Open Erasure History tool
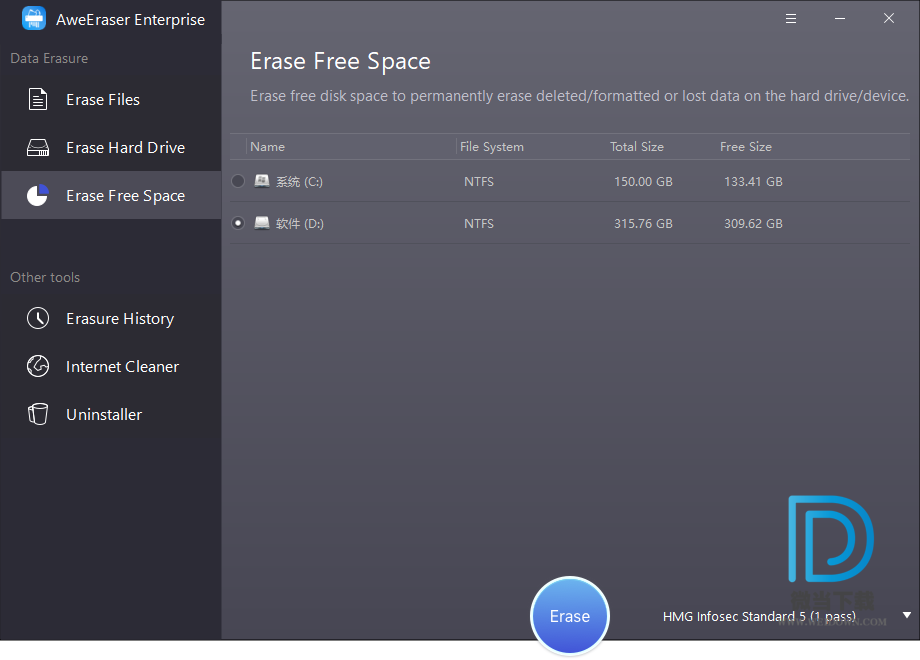920x660 pixels. pos(111,319)
